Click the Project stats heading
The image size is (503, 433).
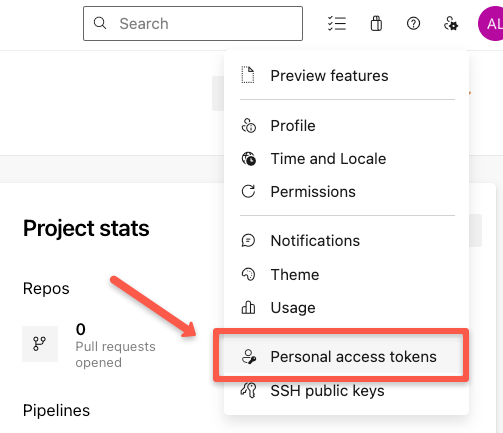click(x=86, y=229)
